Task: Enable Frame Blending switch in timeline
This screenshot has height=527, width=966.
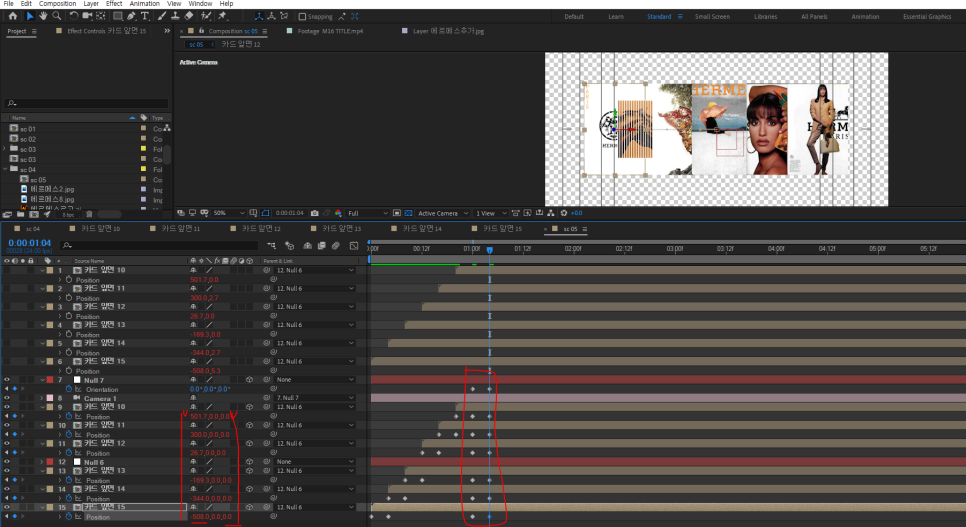Action: click(x=322, y=245)
